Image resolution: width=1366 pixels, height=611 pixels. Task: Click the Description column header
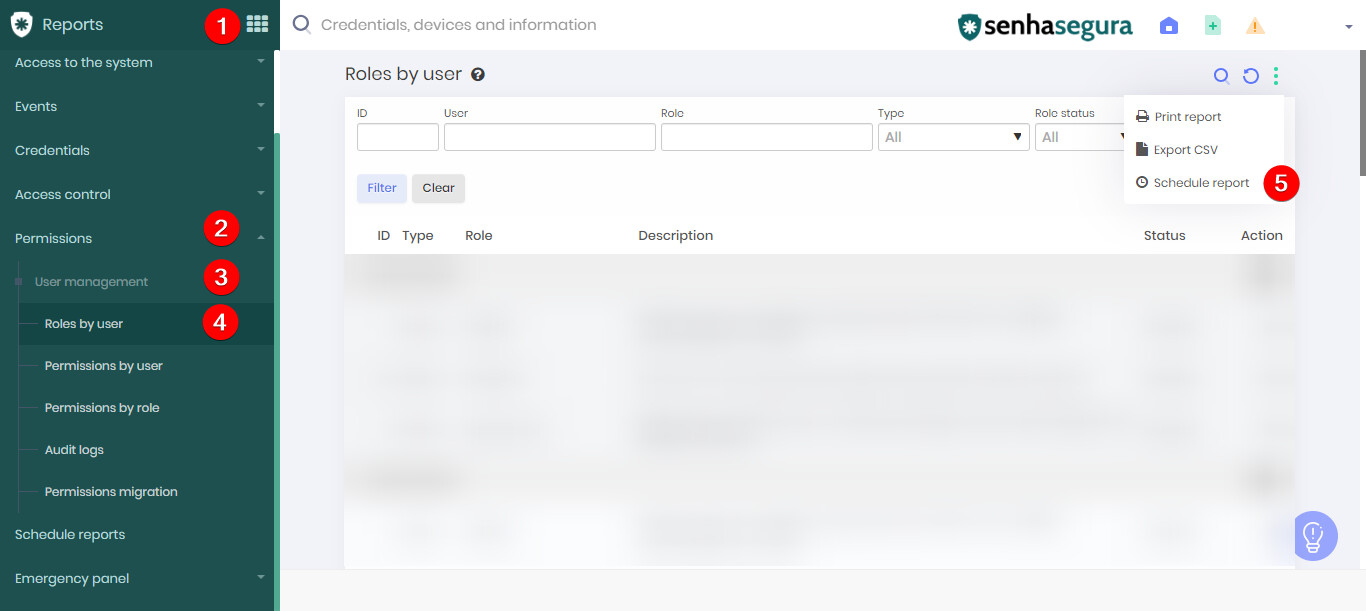676,236
